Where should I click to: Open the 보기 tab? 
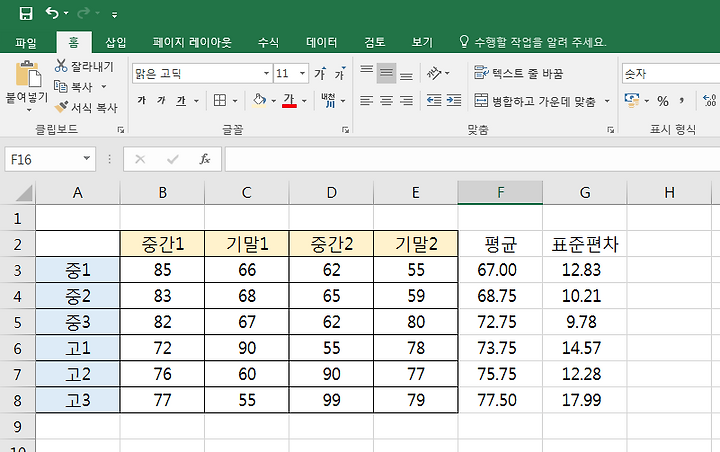click(x=422, y=43)
